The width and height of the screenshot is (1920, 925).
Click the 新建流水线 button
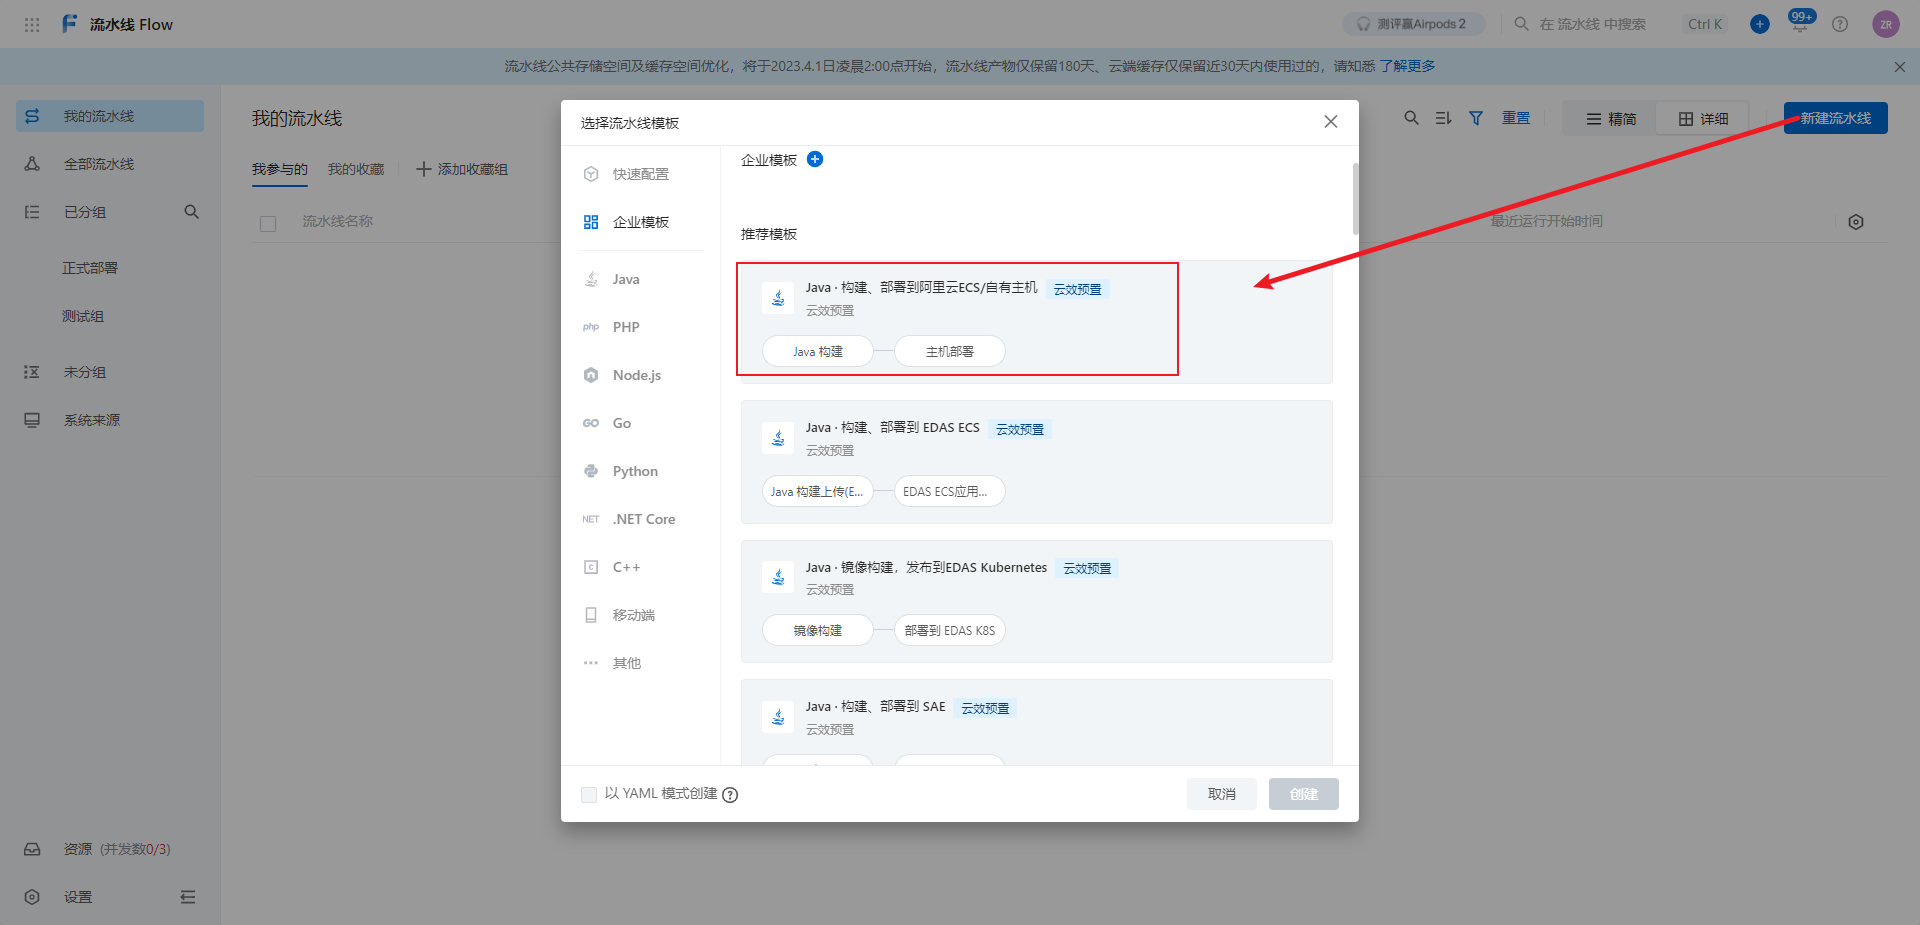coord(1836,118)
